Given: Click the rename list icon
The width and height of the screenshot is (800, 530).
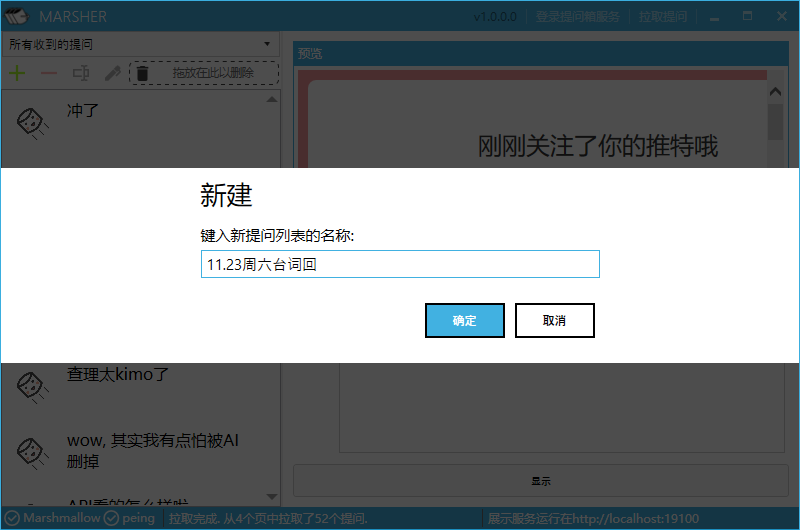Looking at the screenshot, I should click(x=81, y=73).
